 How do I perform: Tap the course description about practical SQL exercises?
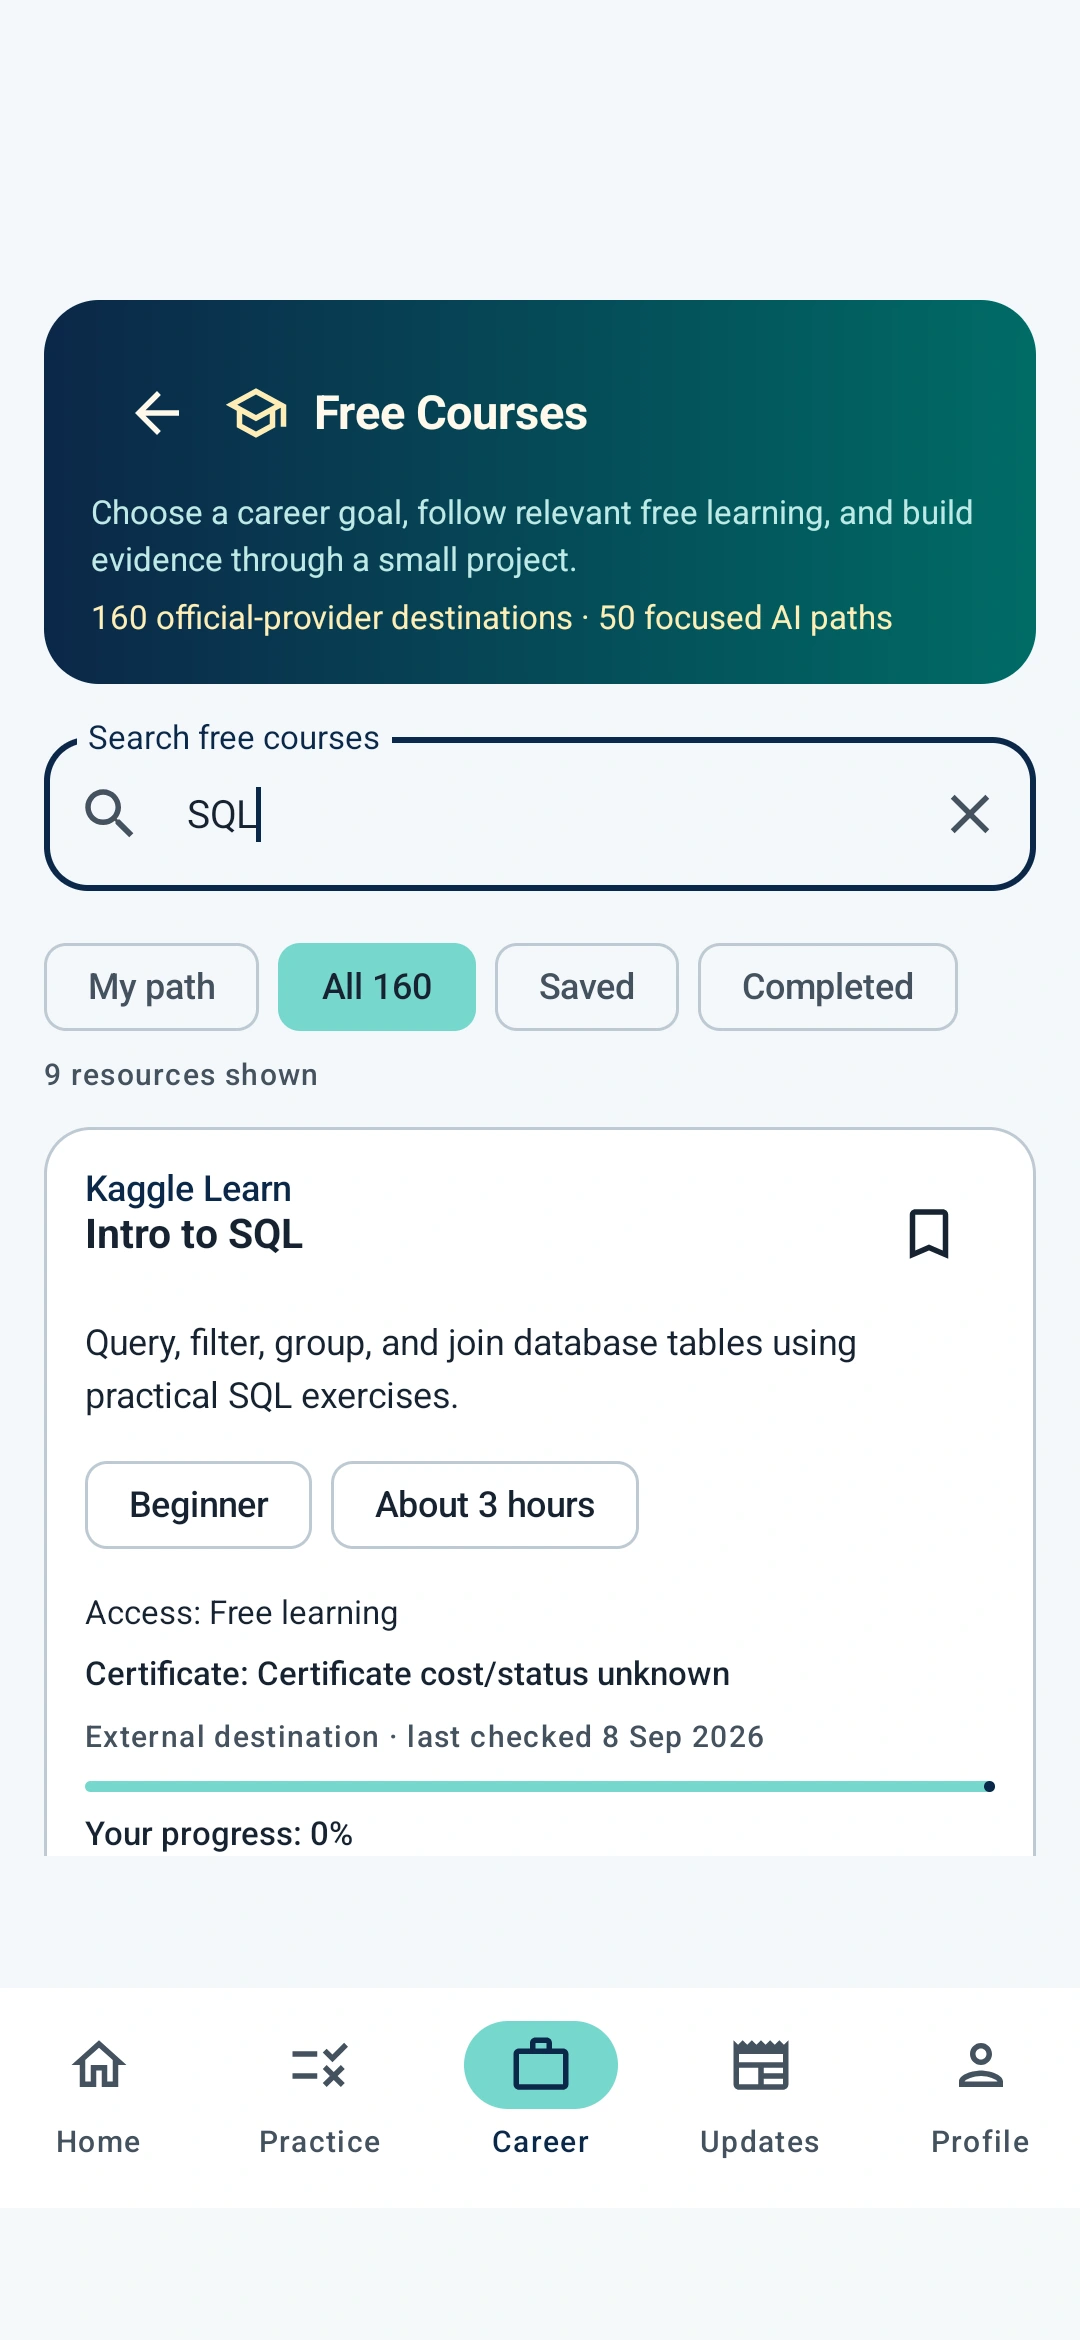pos(471,1369)
